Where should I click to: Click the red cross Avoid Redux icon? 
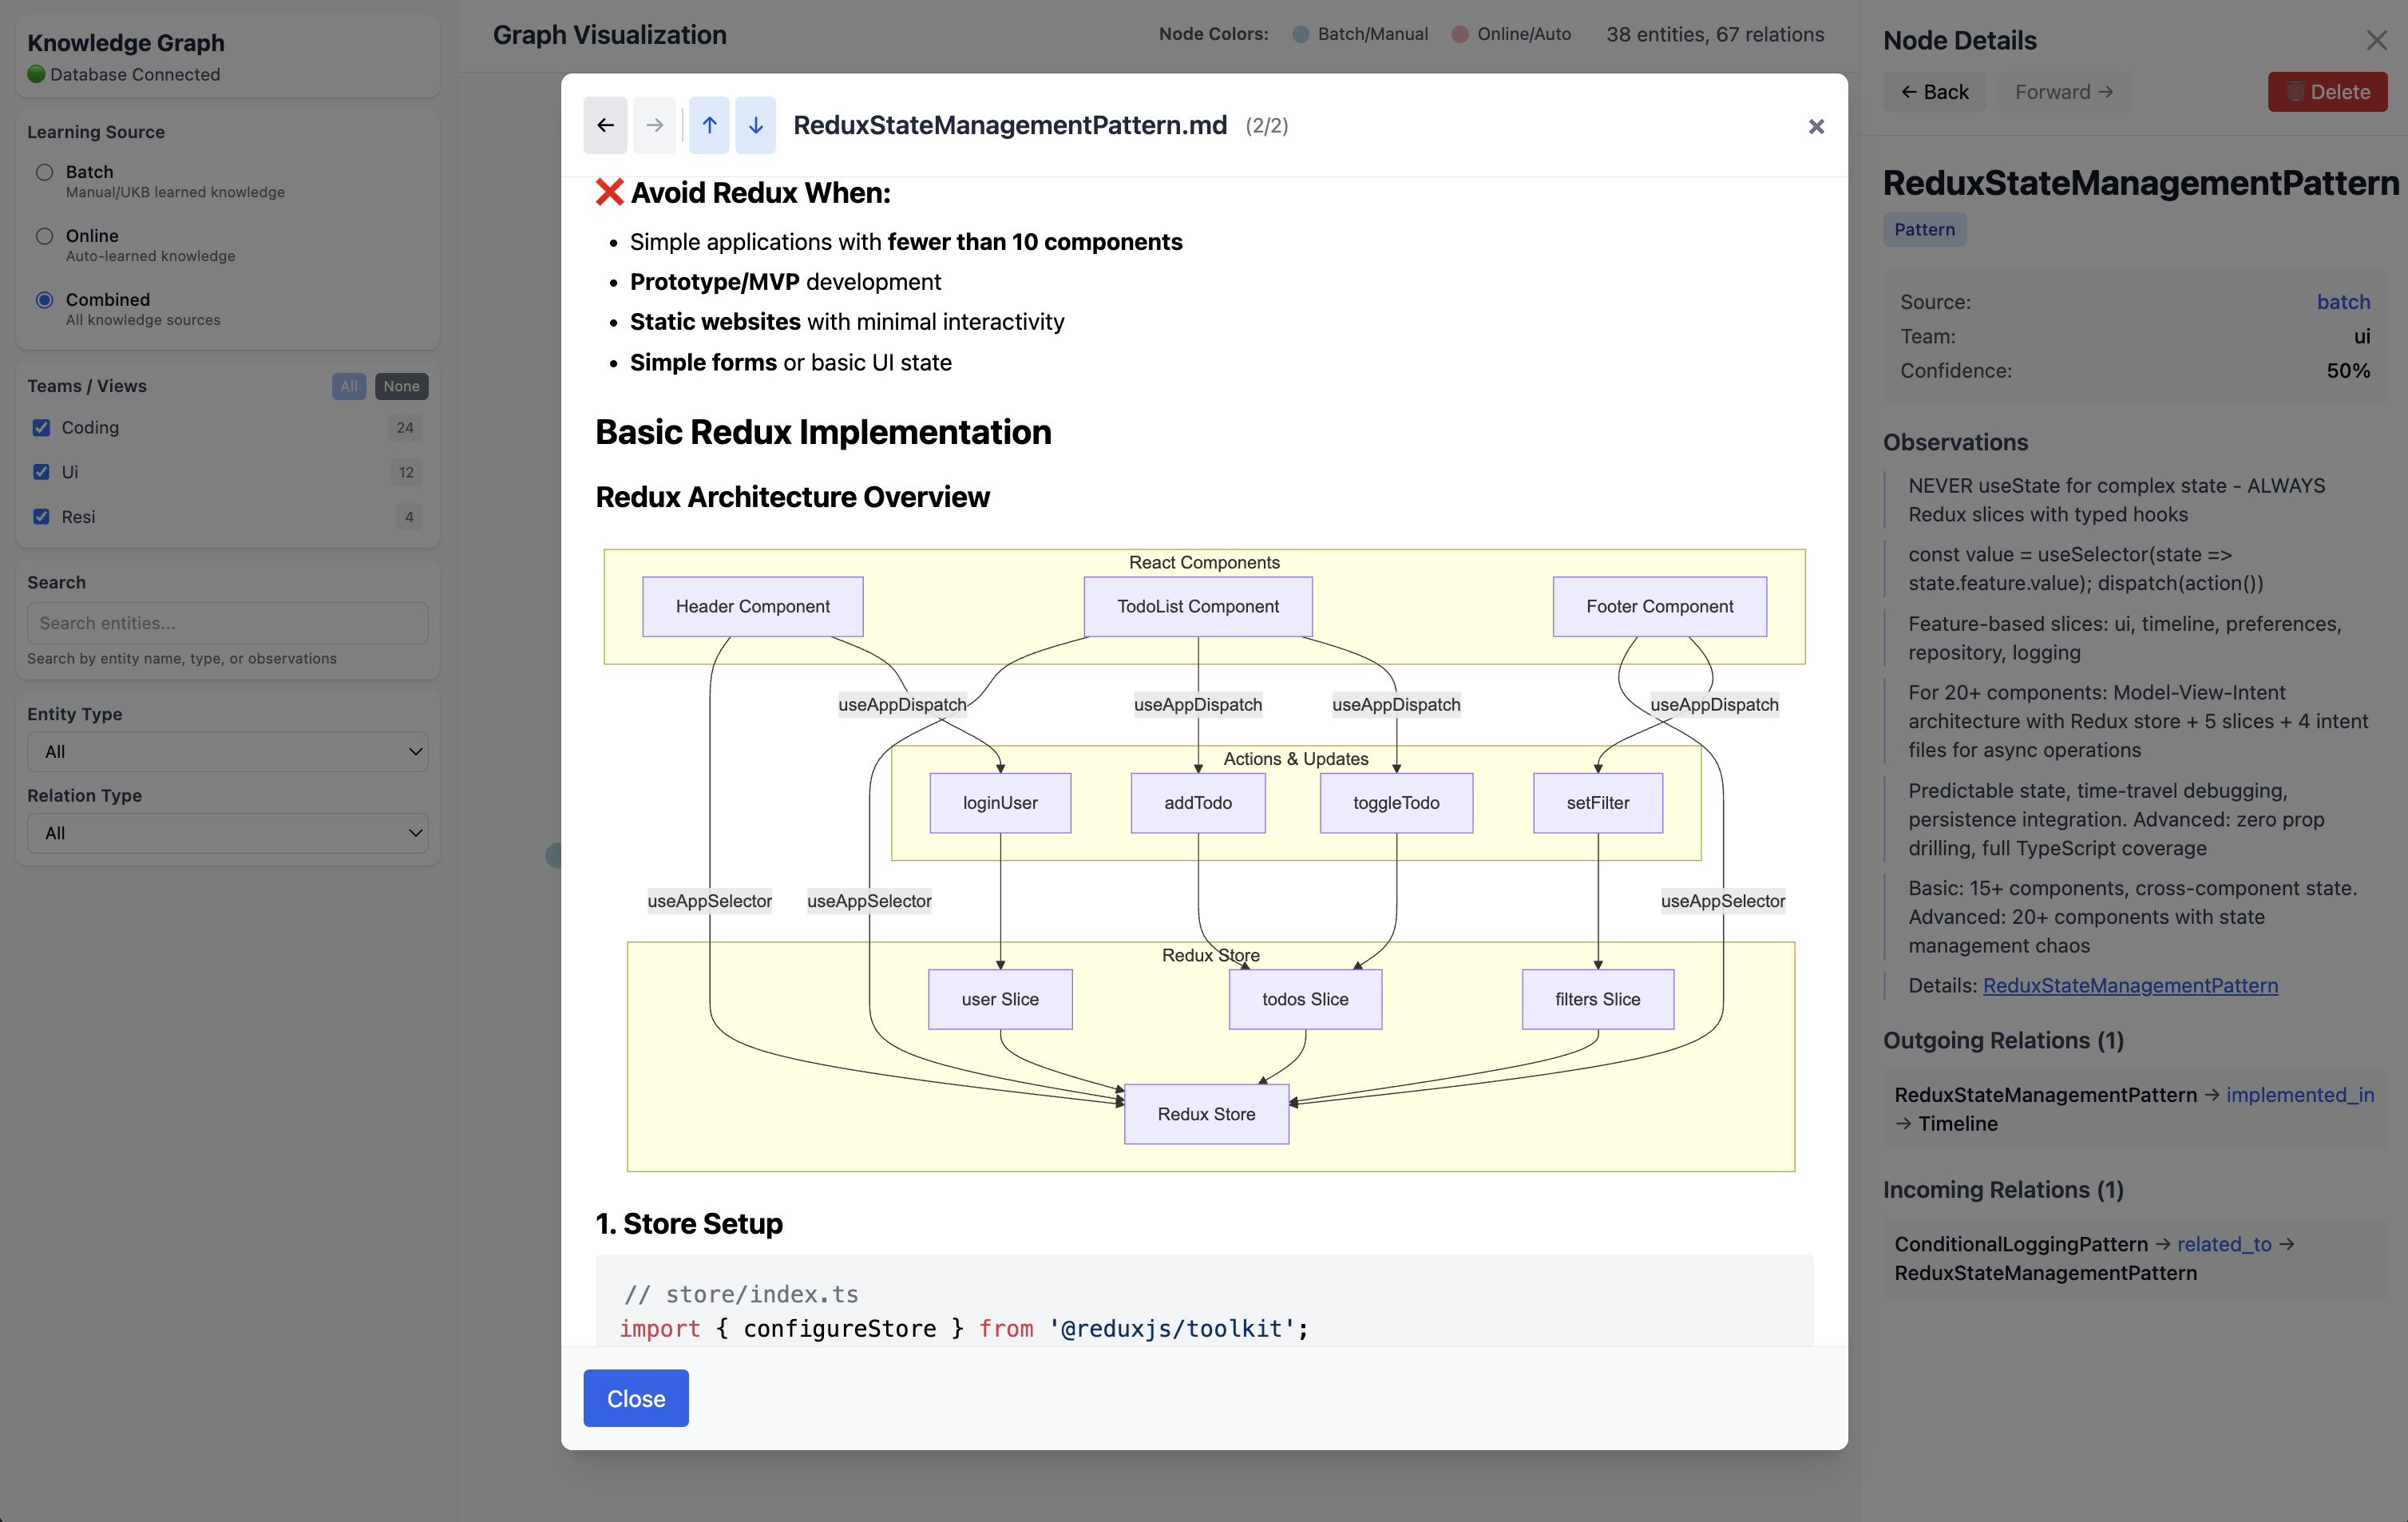pyautogui.click(x=609, y=192)
